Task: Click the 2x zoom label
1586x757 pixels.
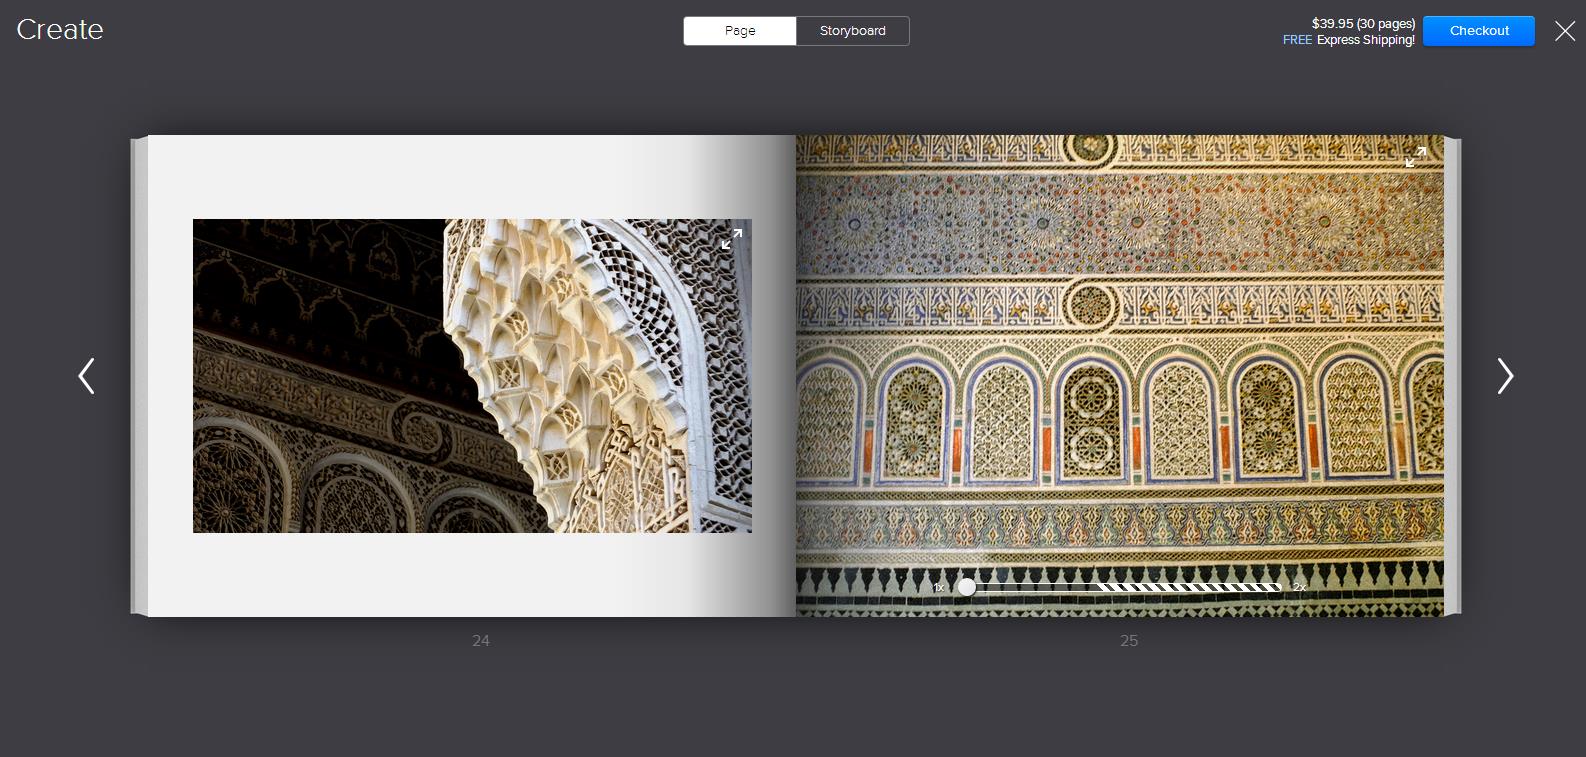Action: click(x=1299, y=588)
